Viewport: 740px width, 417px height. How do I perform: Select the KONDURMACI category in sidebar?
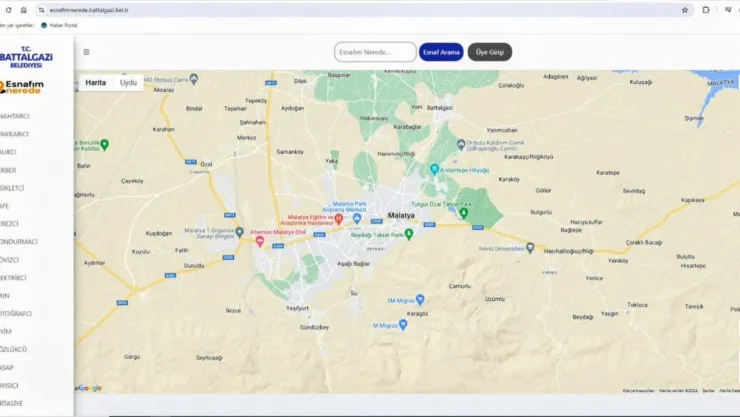click(19, 242)
